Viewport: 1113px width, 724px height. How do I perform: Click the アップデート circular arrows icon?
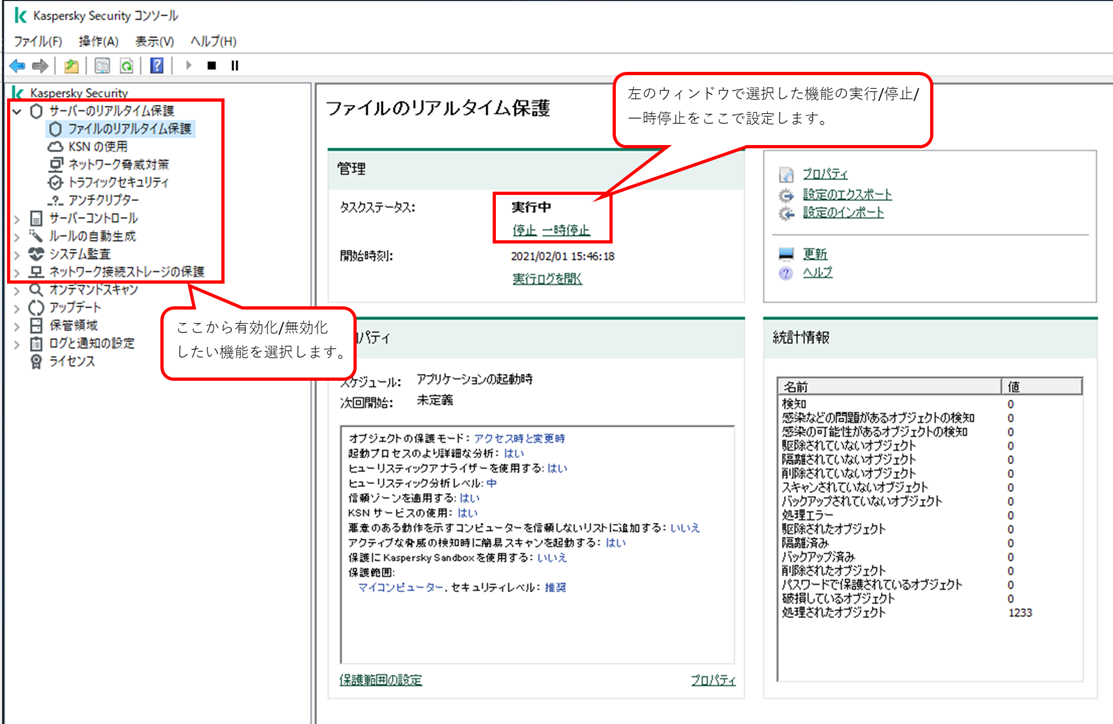click(36, 307)
